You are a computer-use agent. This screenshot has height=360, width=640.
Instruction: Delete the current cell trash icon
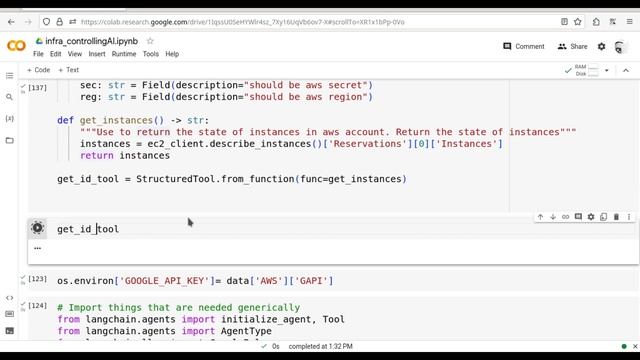click(x=616, y=217)
